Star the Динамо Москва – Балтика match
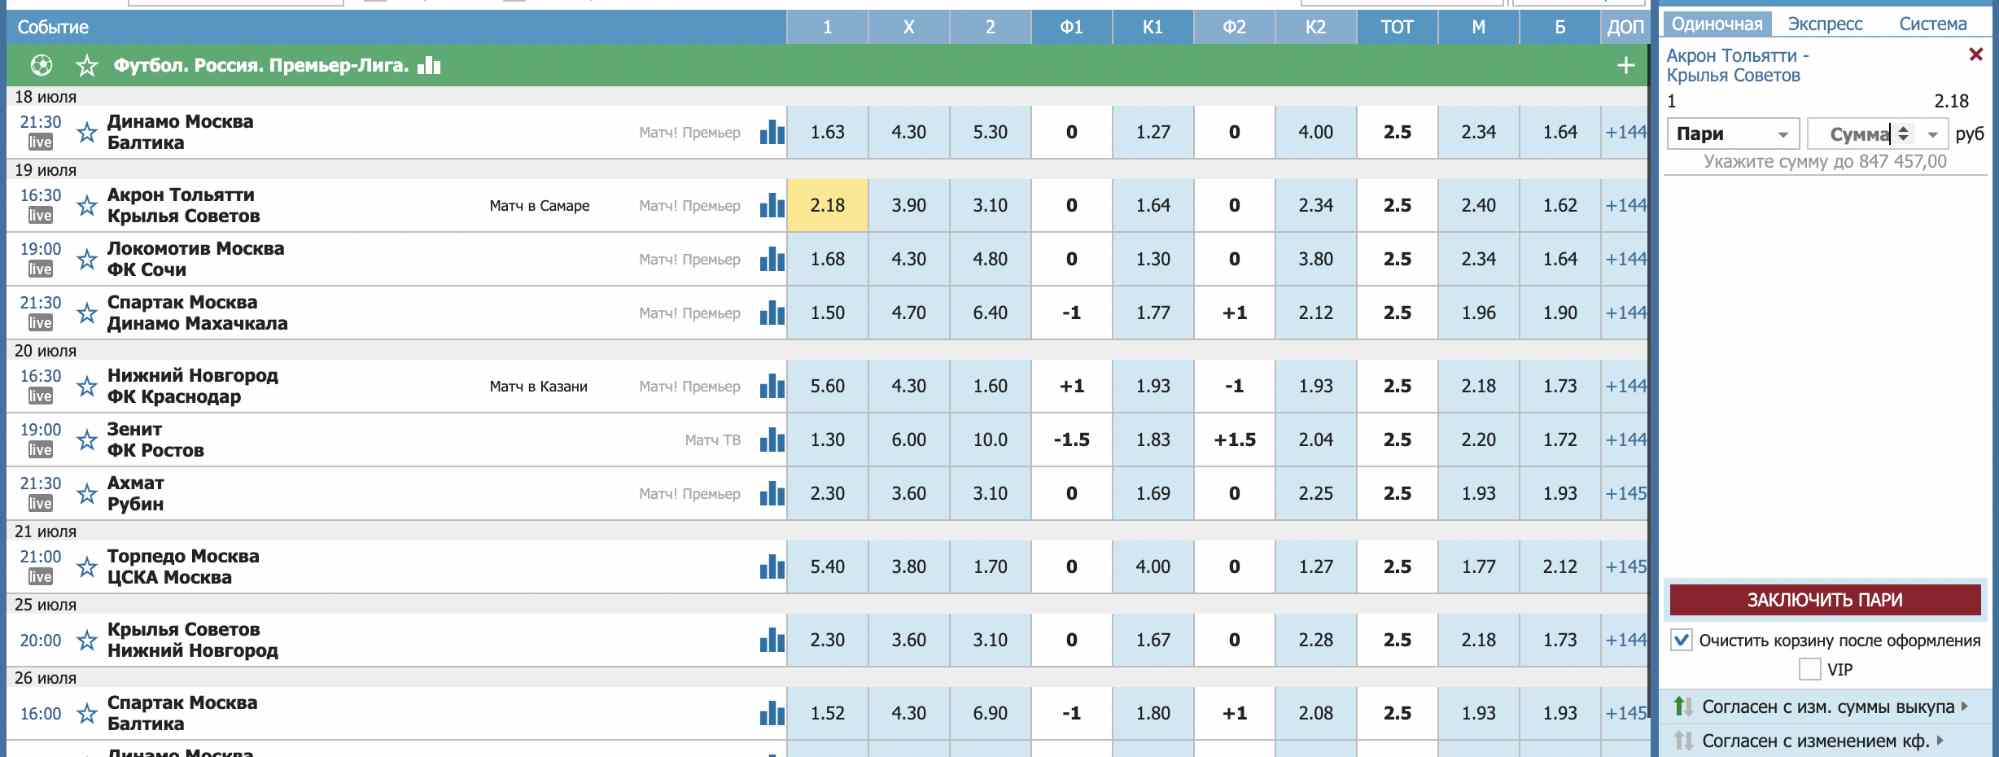 (87, 132)
